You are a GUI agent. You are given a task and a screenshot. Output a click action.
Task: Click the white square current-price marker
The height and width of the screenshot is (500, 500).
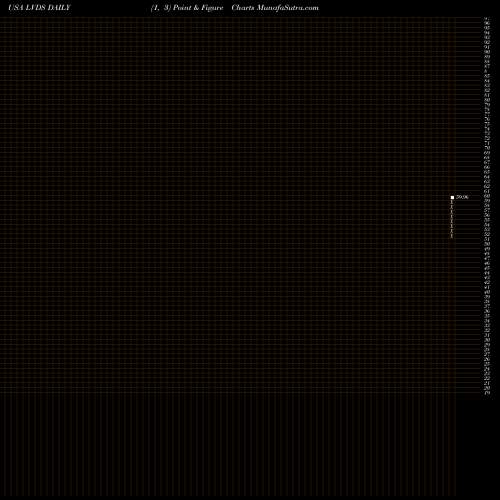click(452, 198)
